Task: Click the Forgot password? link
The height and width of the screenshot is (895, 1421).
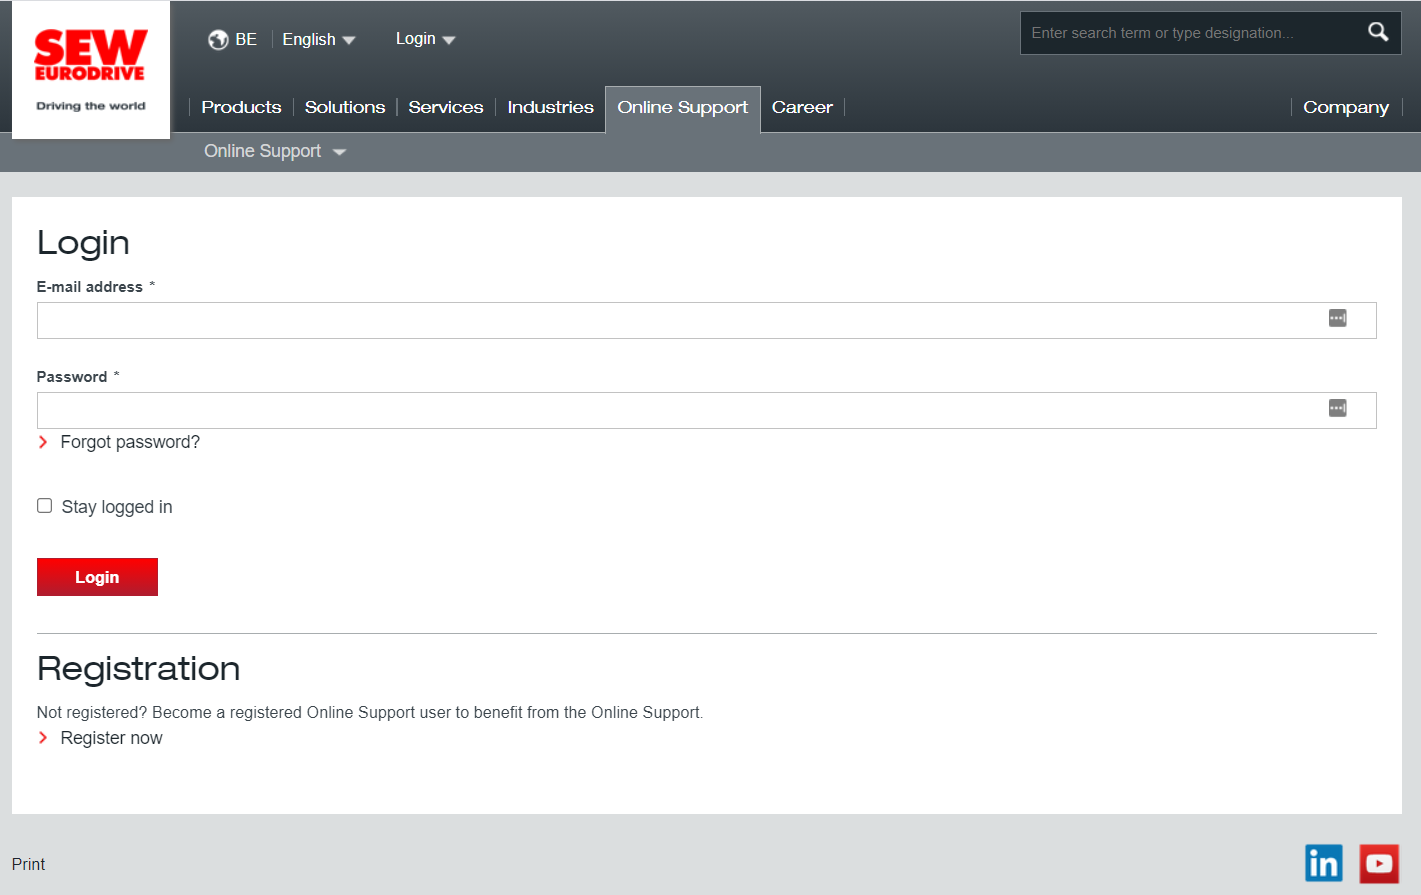Action: [130, 442]
